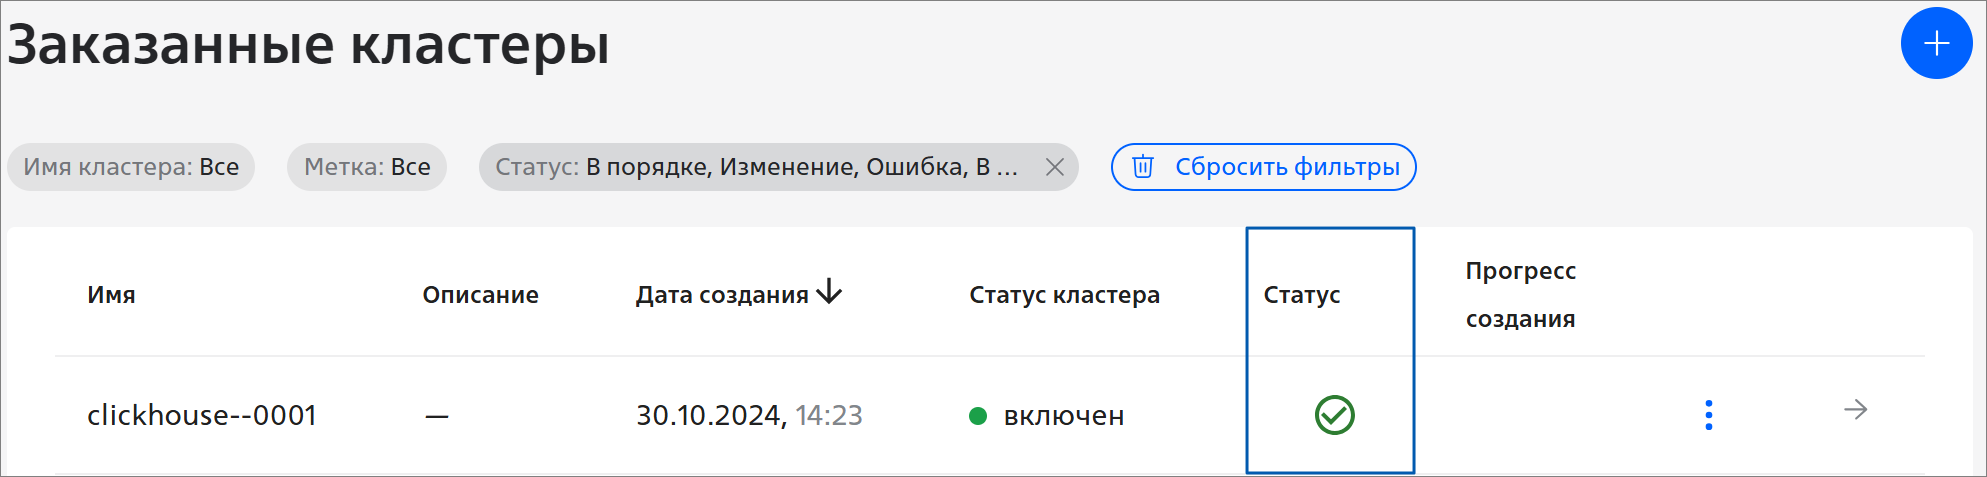Click creation date 30.10.2024 cell
Image resolution: width=1987 pixels, height=477 pixels.
pos(749,415)
